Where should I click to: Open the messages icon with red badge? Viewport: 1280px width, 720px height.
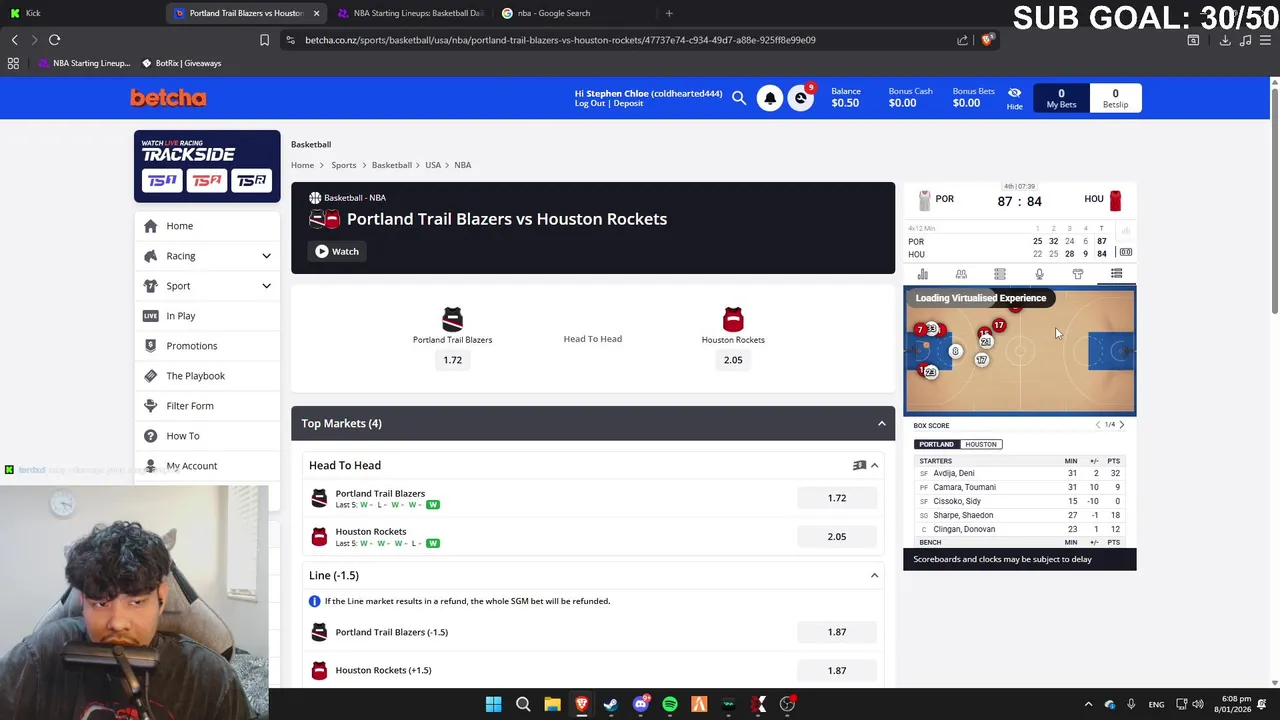tap(801, 98)
